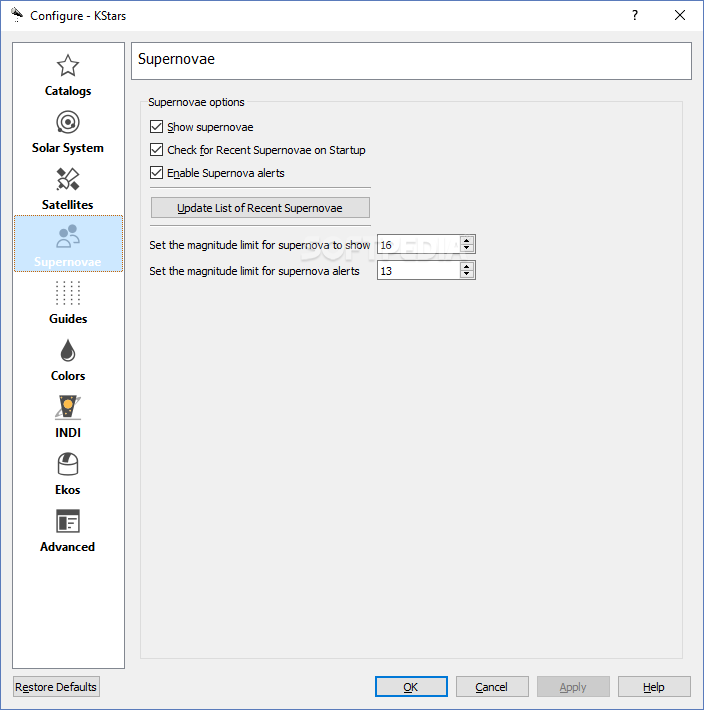
Task: Open the Catalogs star icon page
Action: coord(68,66)
